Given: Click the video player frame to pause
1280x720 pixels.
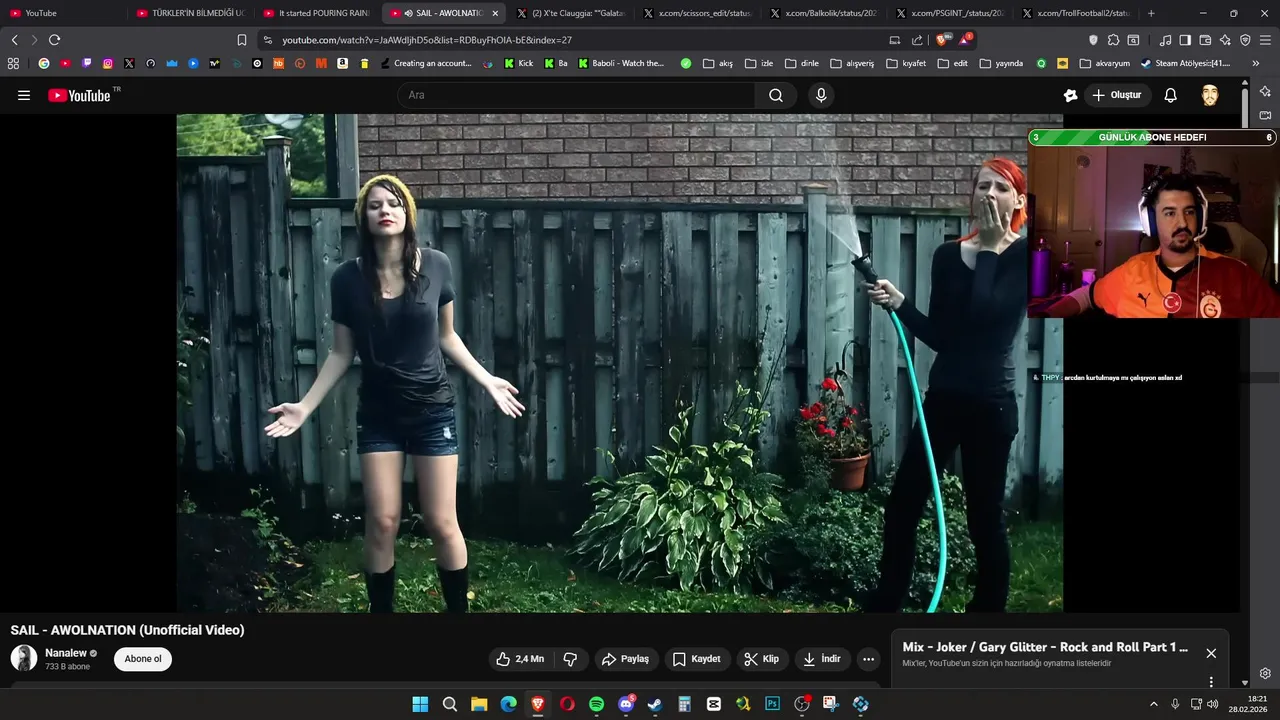Looking at the screenshot, I should point(620,362).
